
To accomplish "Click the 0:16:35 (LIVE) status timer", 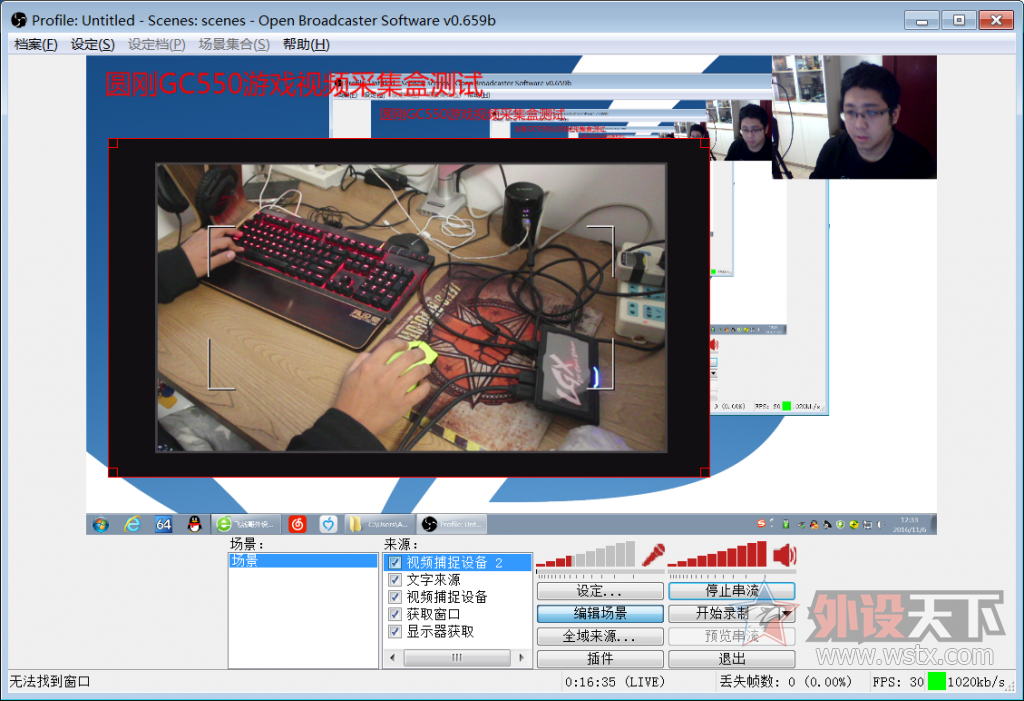I will coord(615,682).
